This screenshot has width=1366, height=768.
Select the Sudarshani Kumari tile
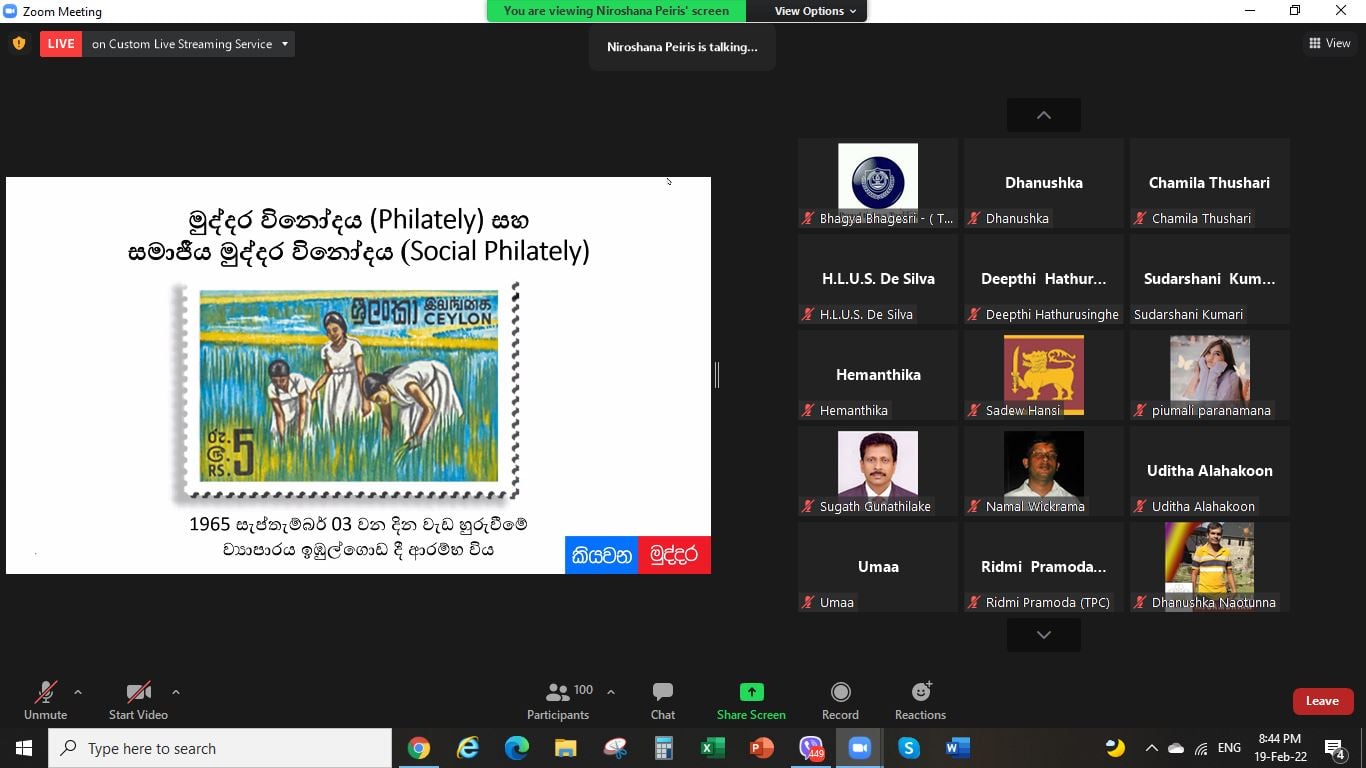[x=1210, y=279]
